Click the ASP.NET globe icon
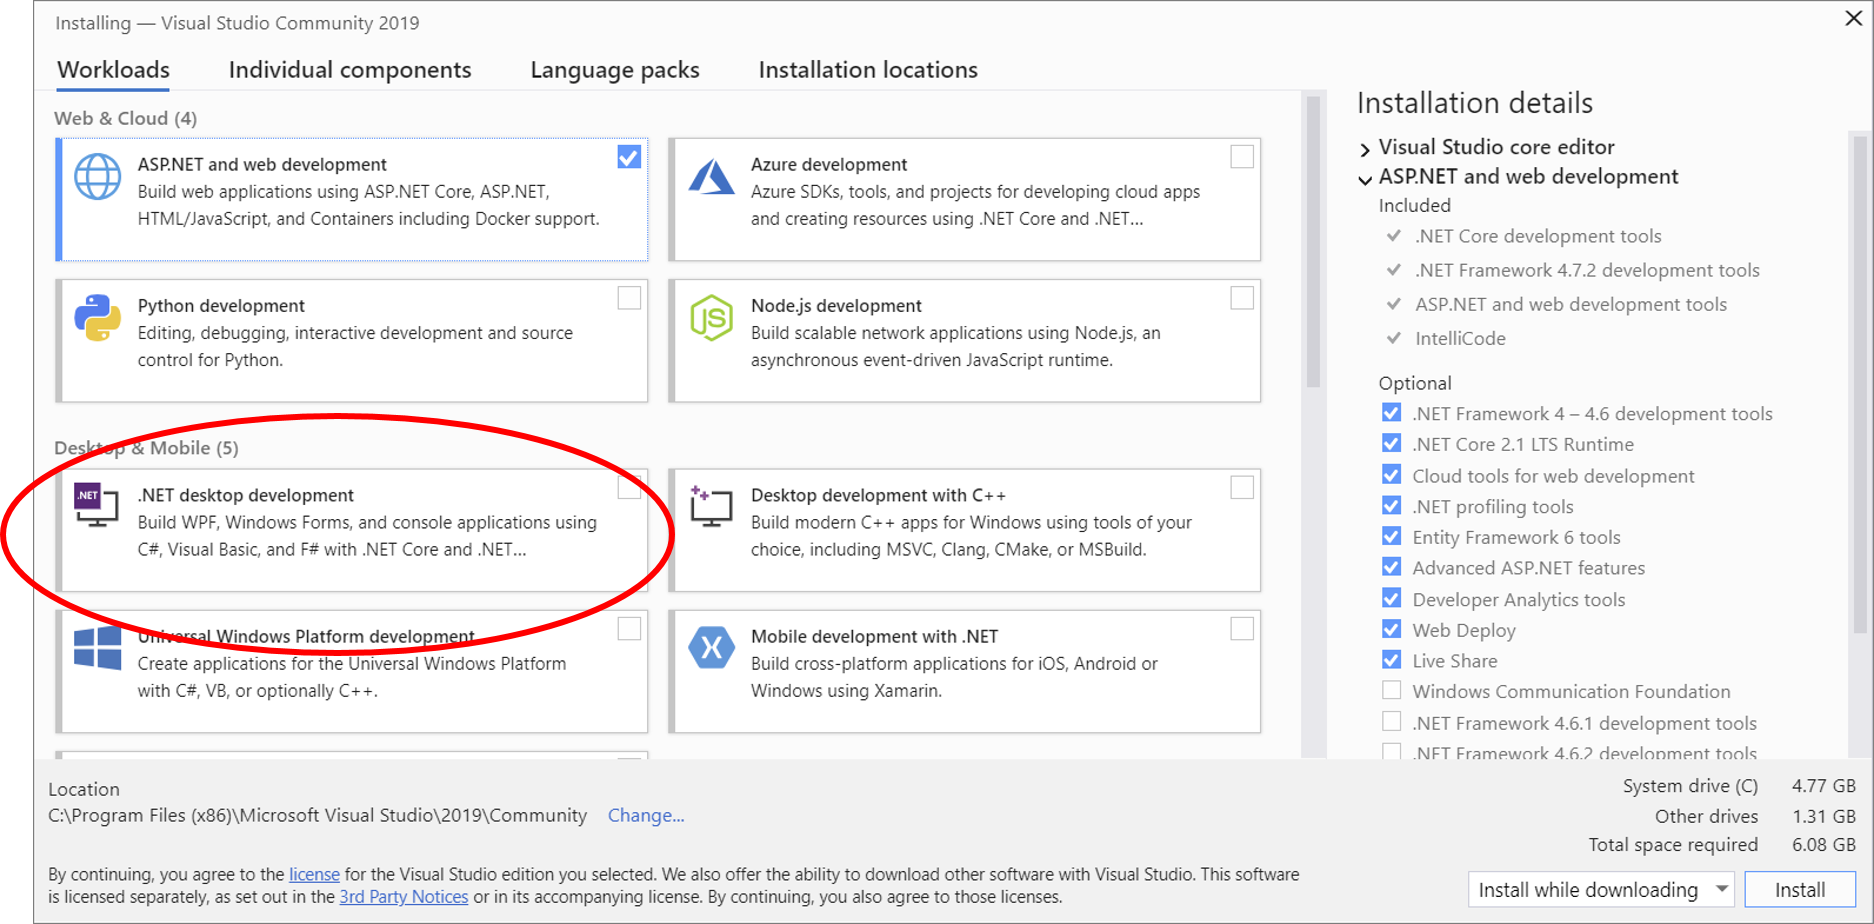1874x924 pixels. [98, 177]
